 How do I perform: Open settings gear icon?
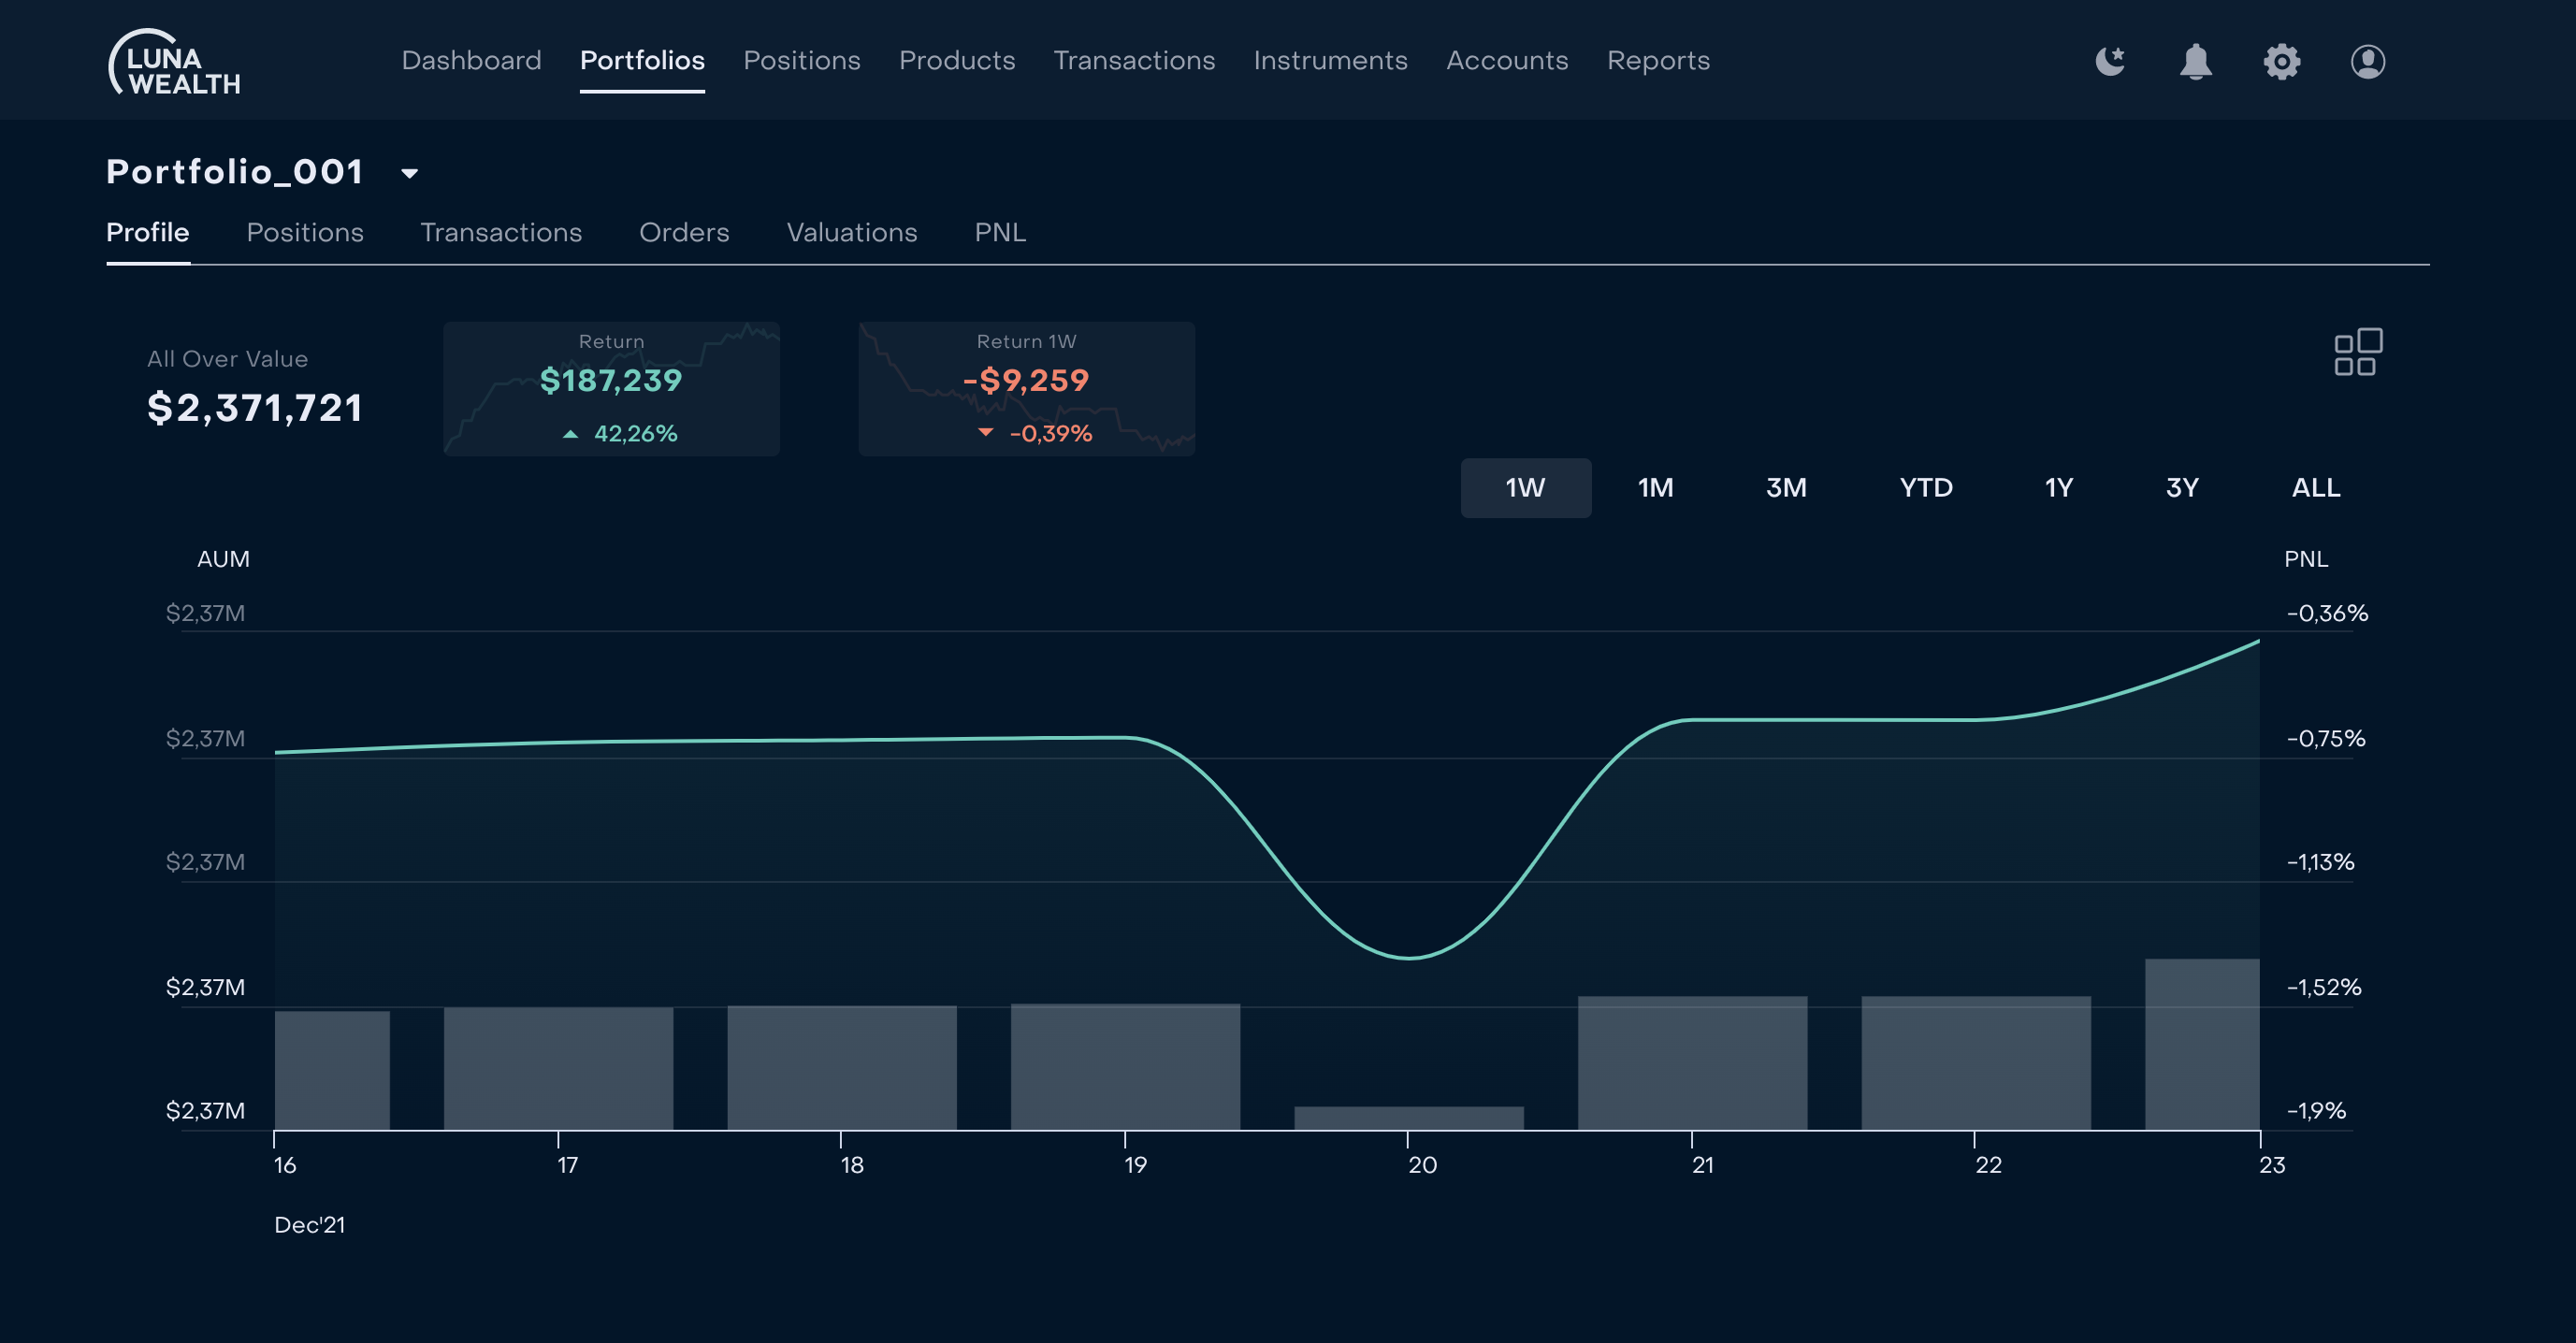2281,61
